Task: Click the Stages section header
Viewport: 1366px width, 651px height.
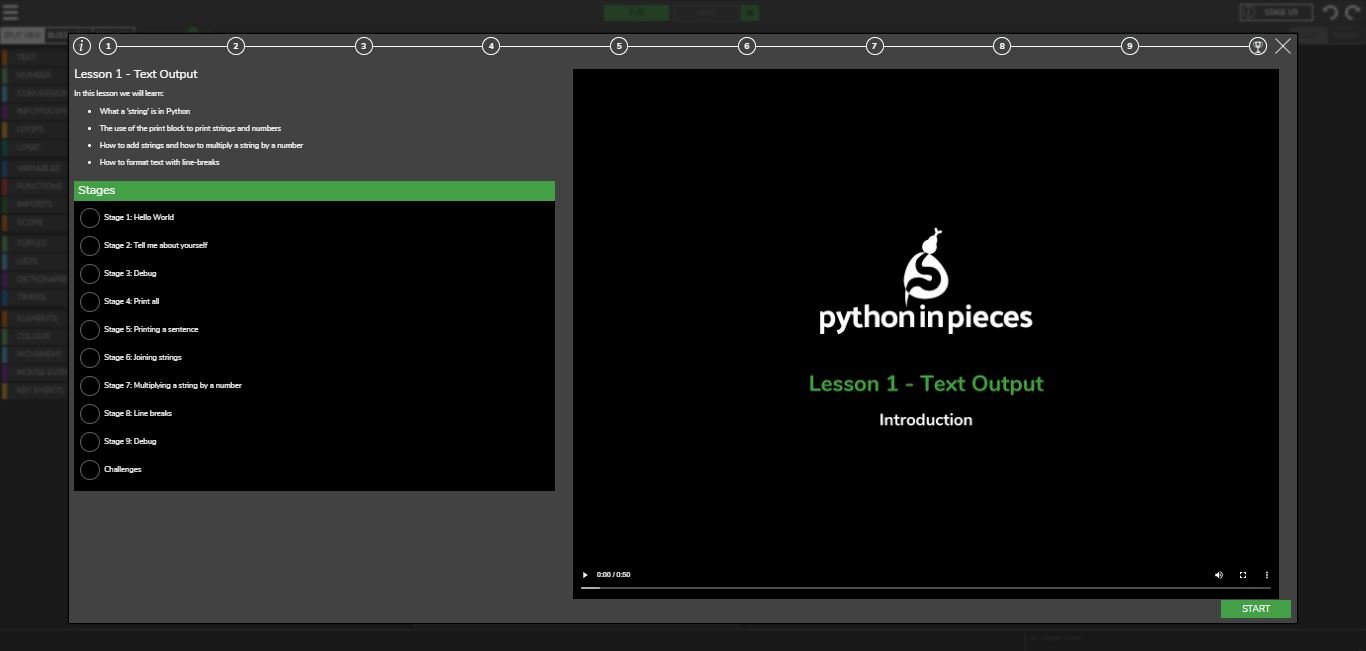Action: pyautogui.click(x=314, y=191)
